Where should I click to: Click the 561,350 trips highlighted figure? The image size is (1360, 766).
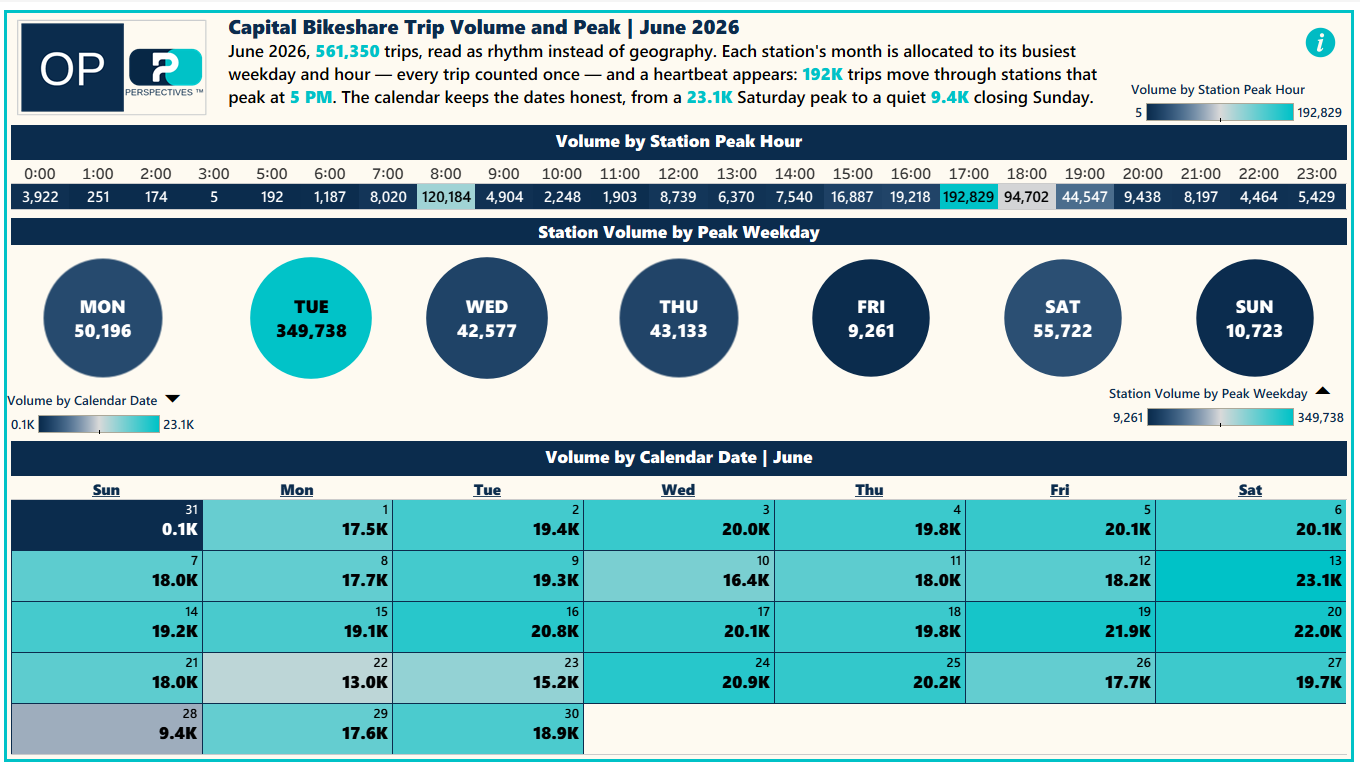pos(348,51)
